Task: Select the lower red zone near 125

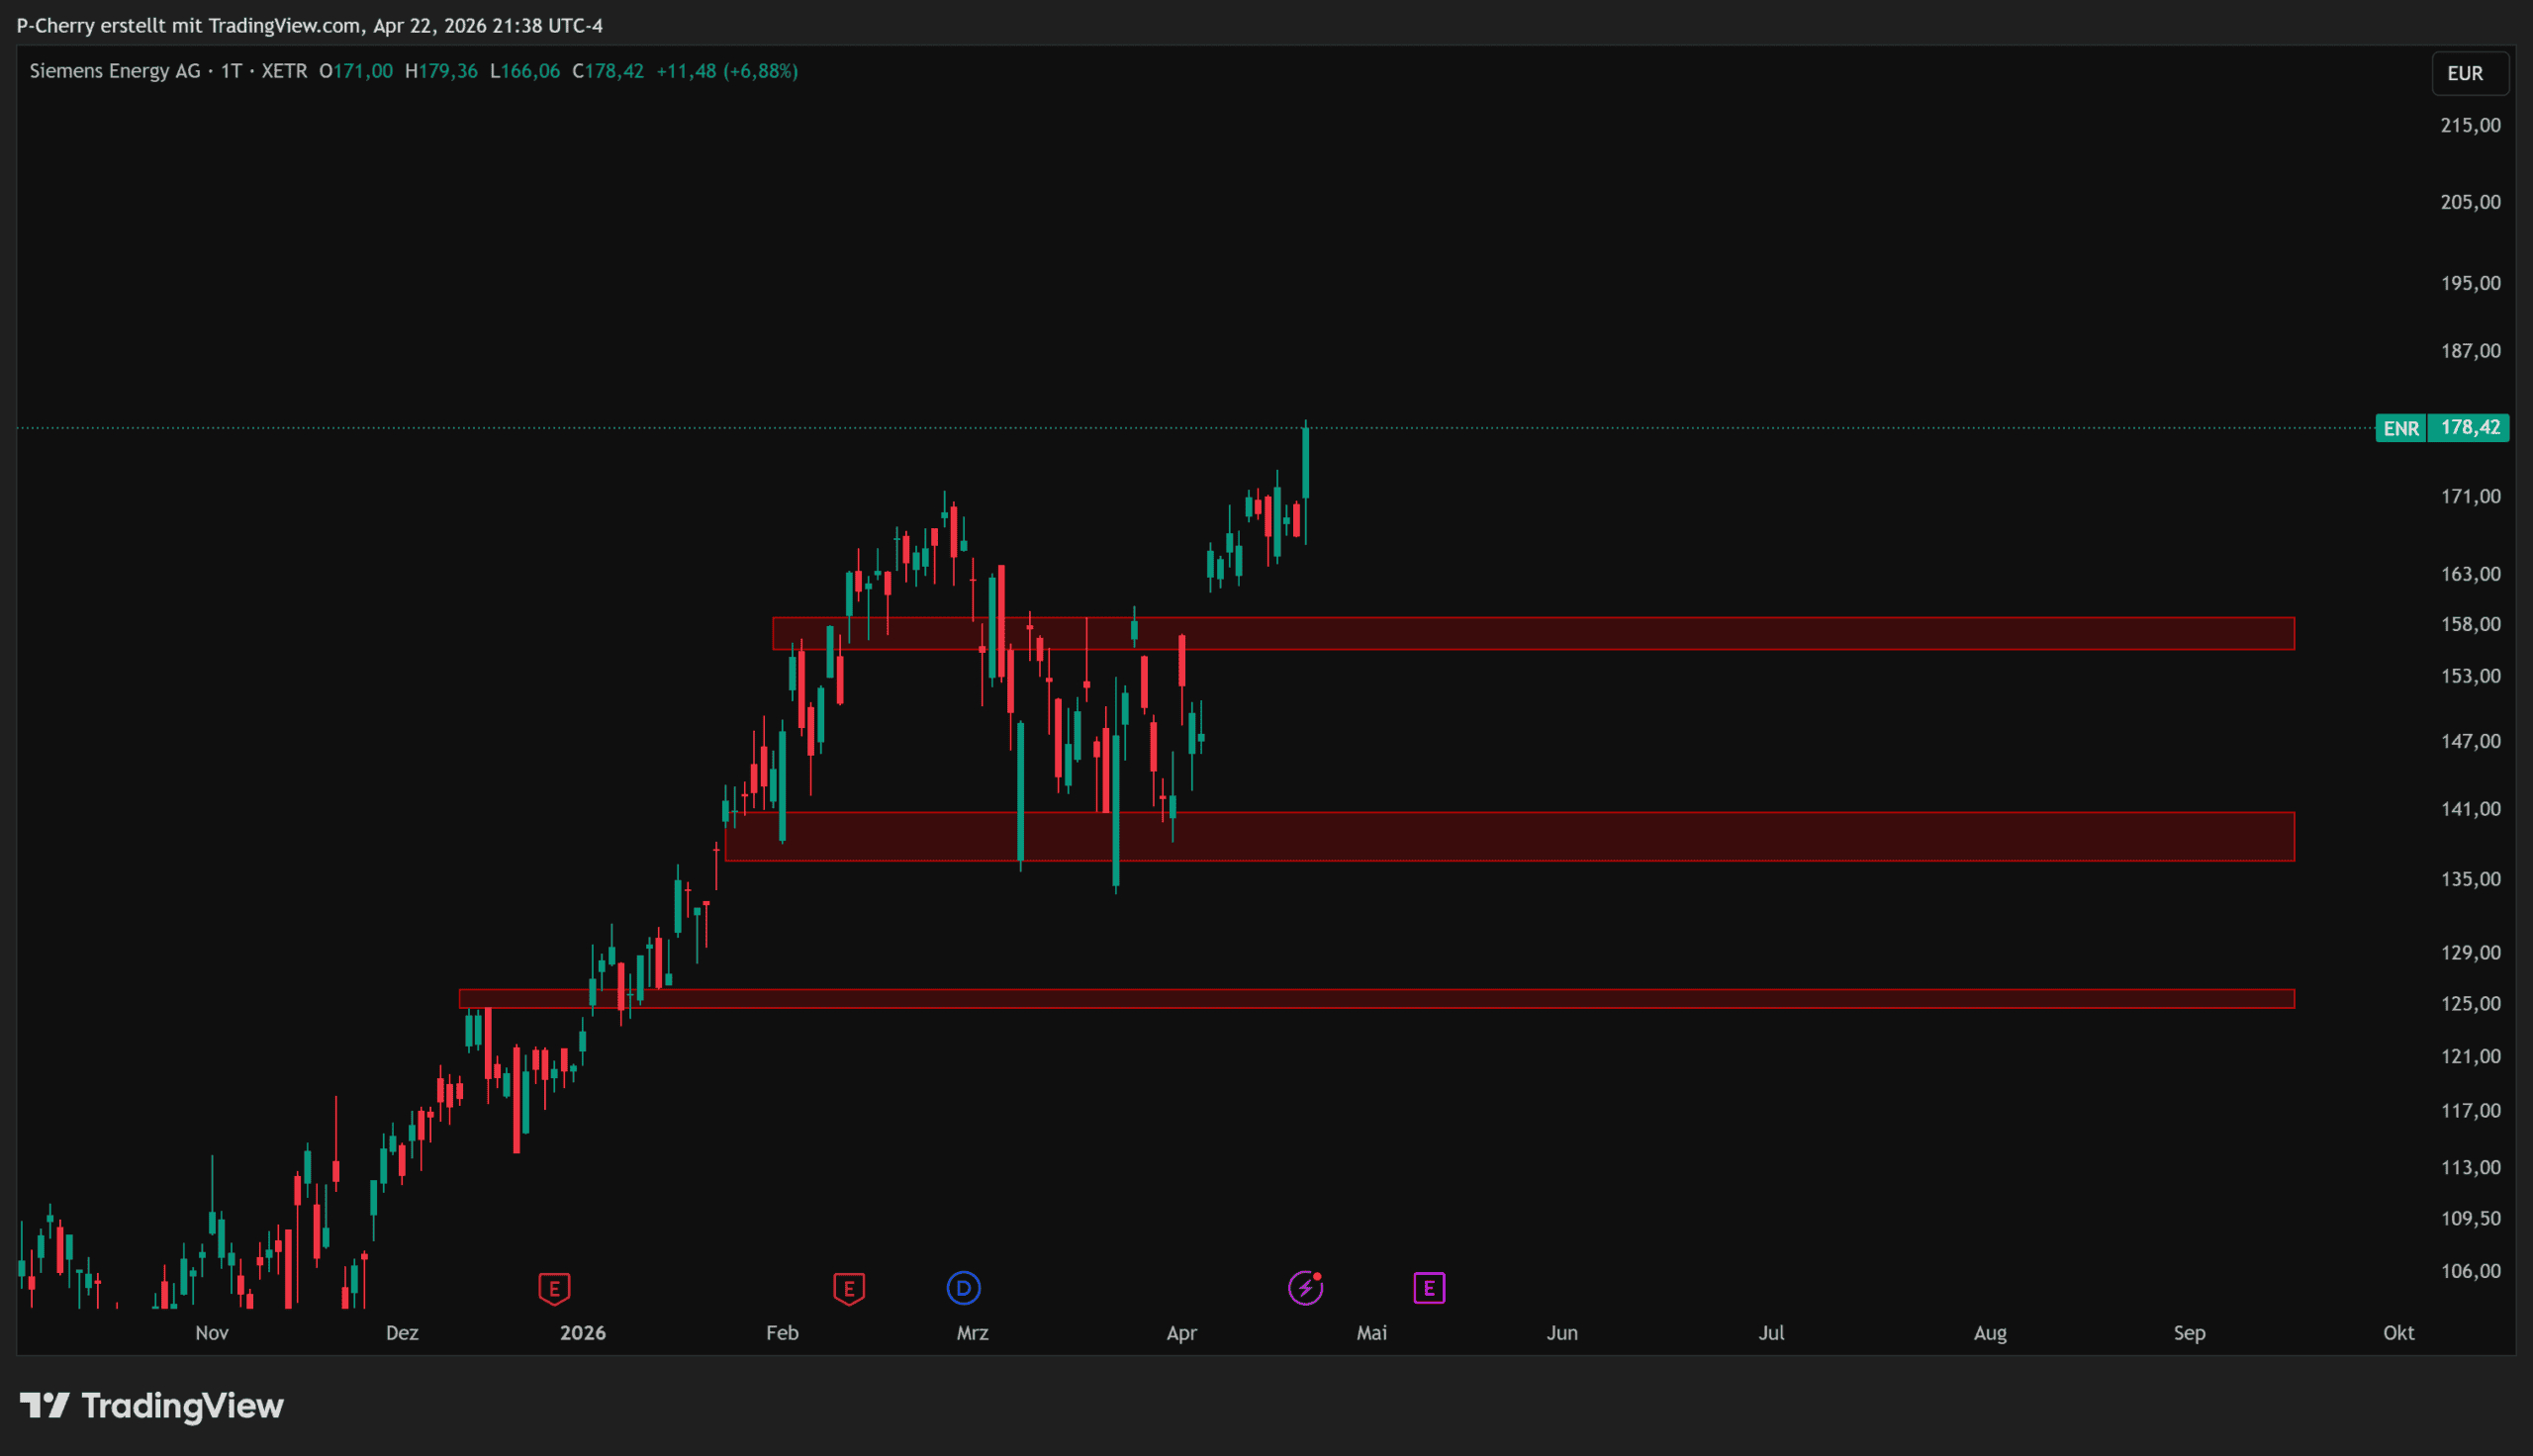Action: 1700,999
